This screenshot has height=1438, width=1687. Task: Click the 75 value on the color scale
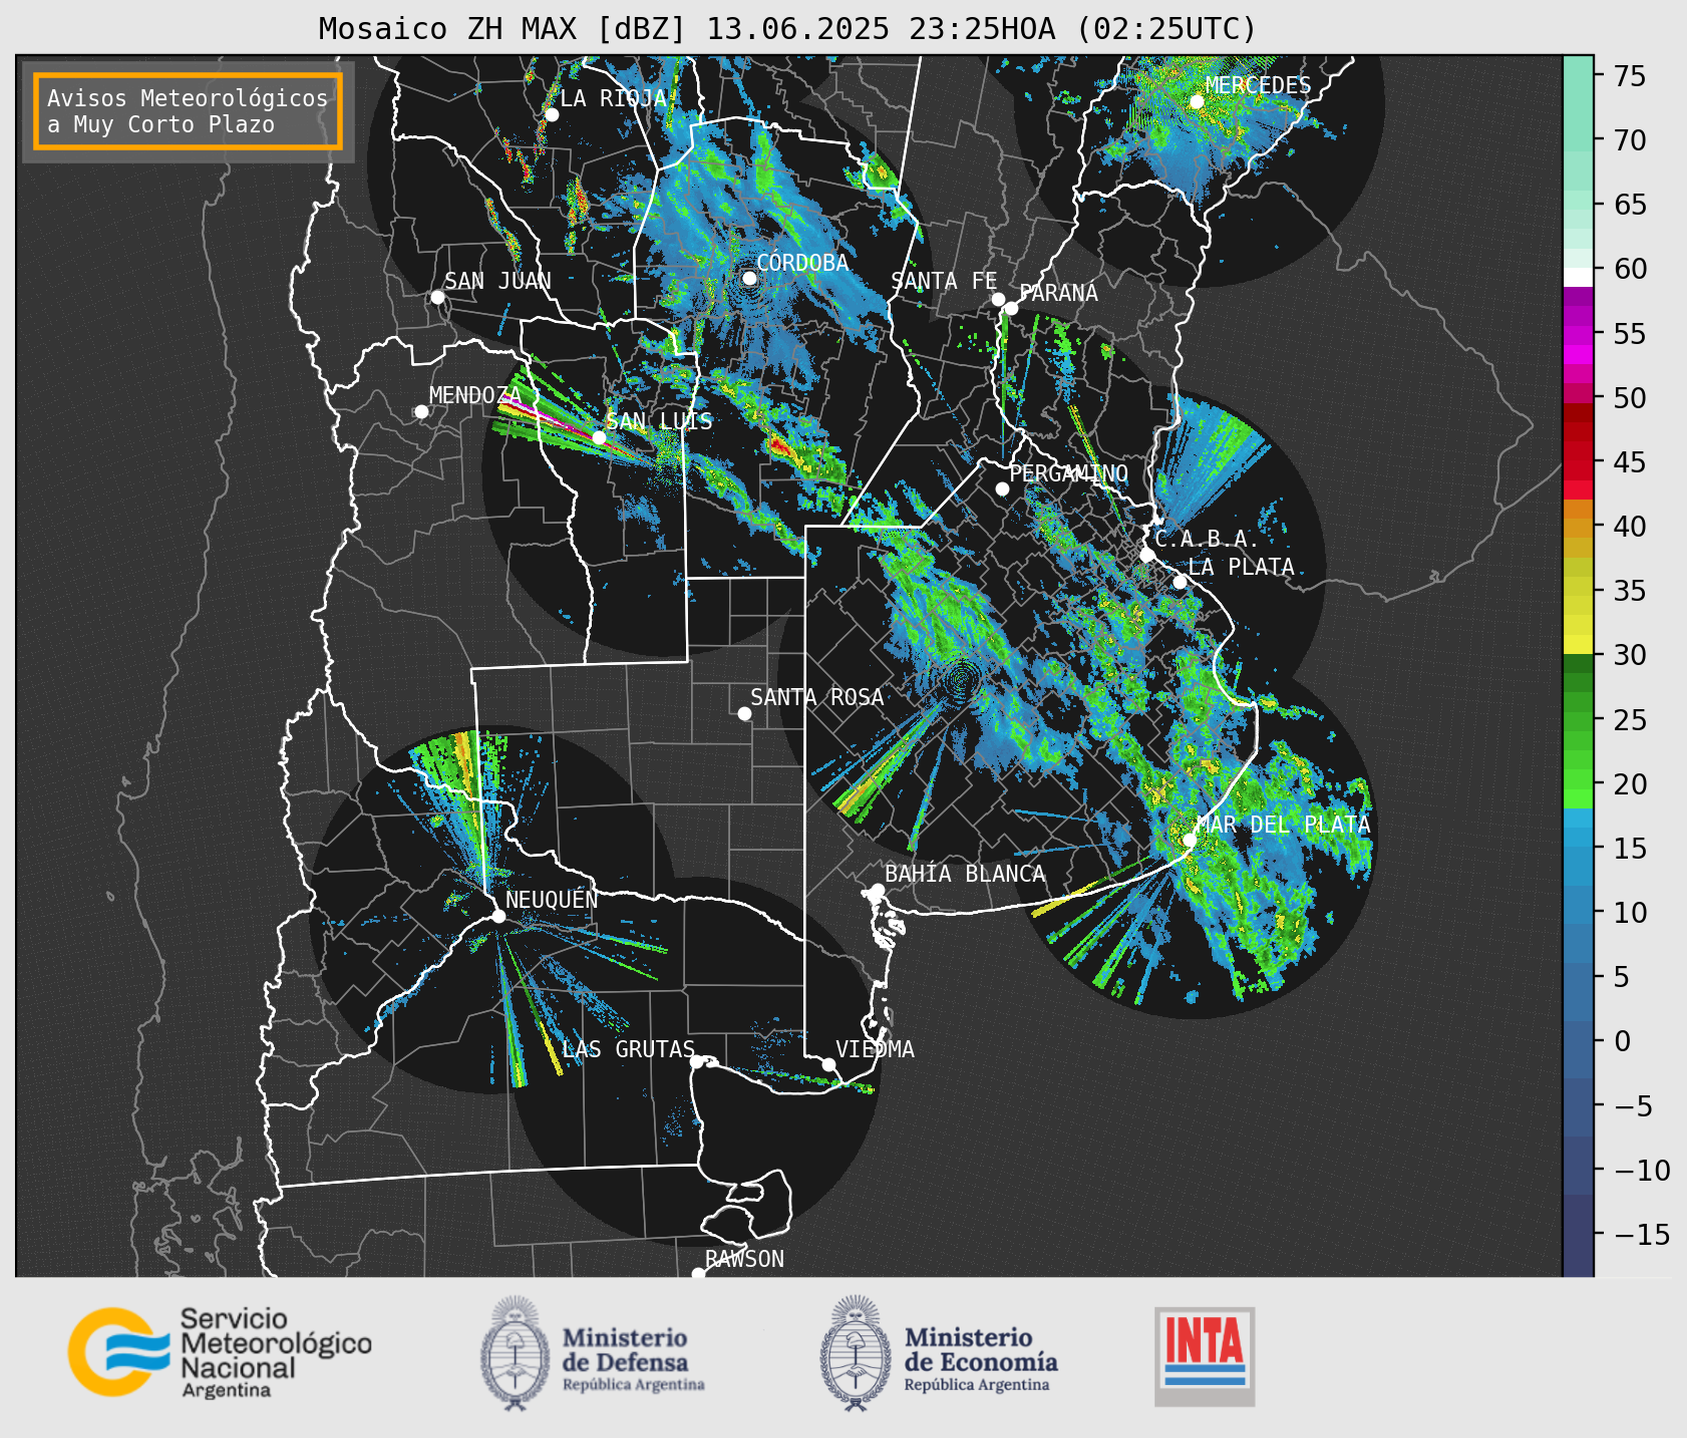(1630, 76)
